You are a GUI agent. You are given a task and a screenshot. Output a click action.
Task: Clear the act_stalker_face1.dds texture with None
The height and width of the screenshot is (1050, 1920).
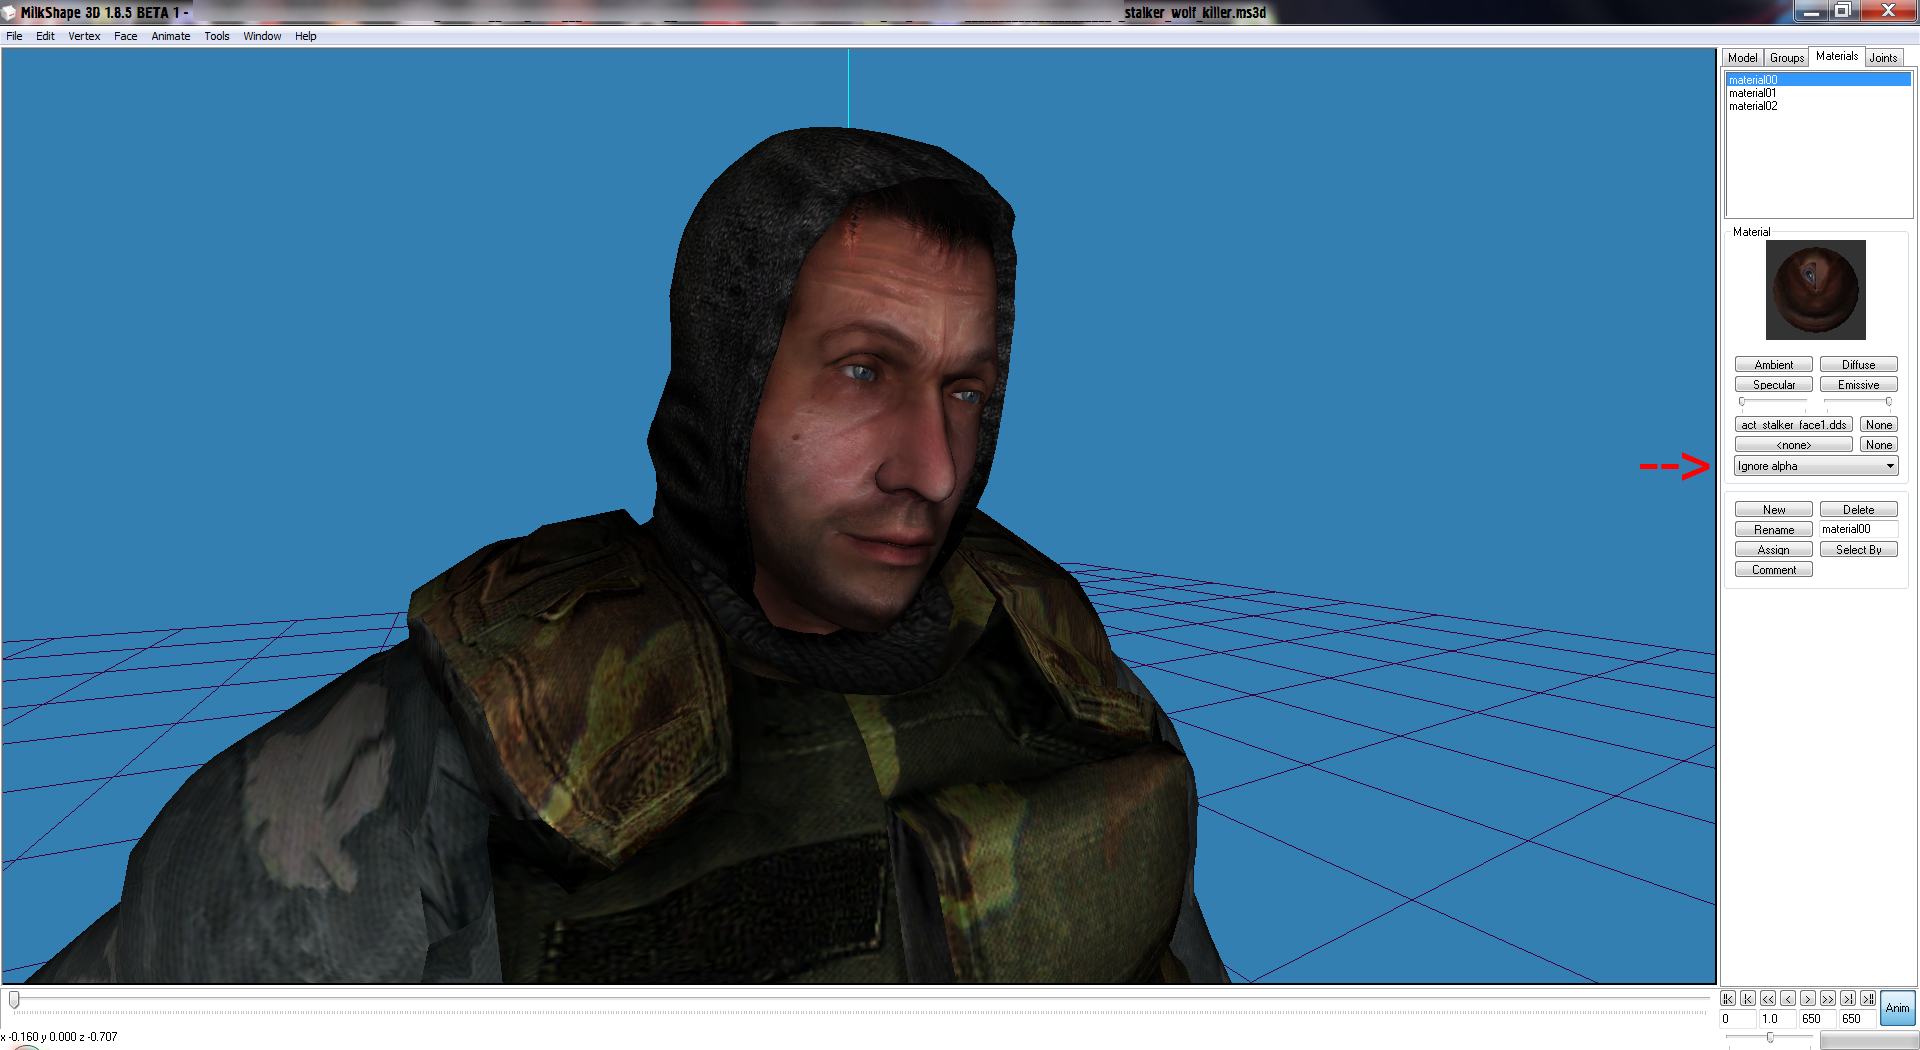(x=1879, y=425)
